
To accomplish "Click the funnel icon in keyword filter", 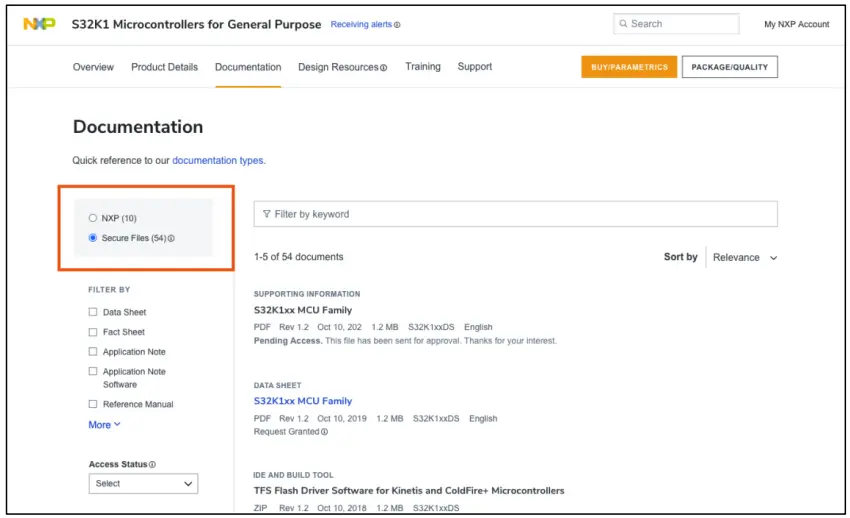I will click(266, 214).
